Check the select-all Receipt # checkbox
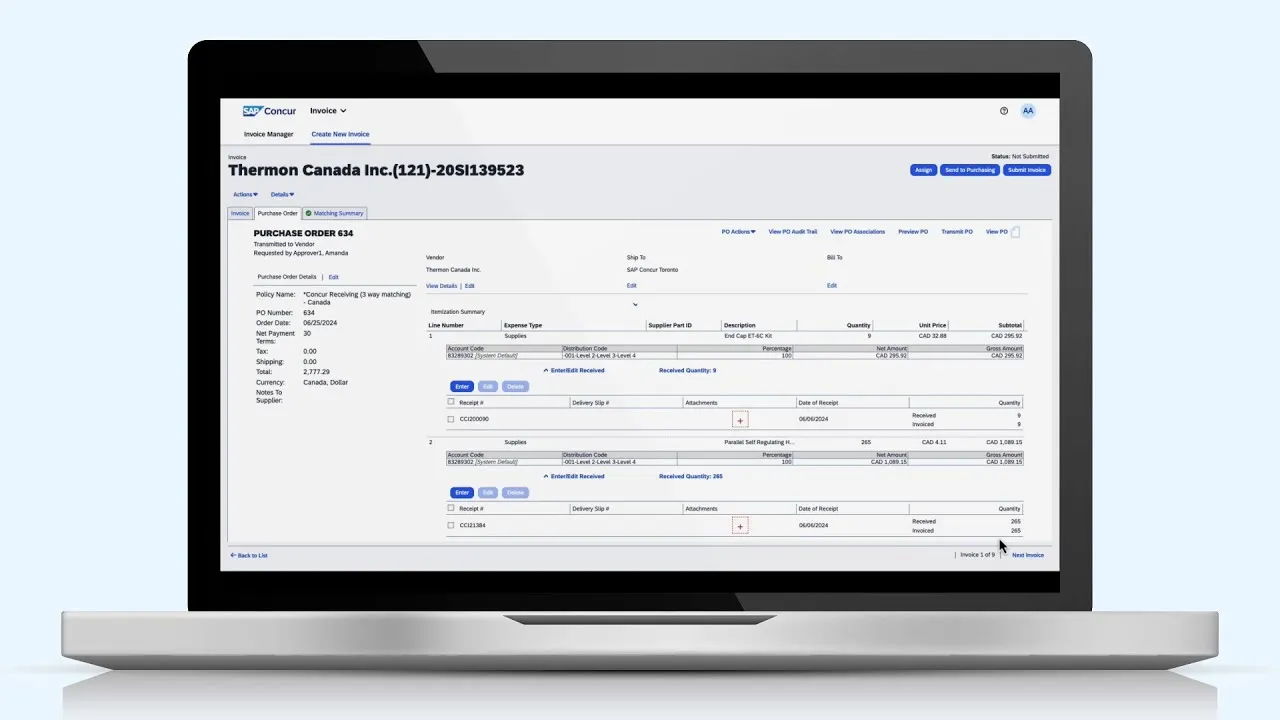The height and width of the screenshot is (720, 1280). 450,402
